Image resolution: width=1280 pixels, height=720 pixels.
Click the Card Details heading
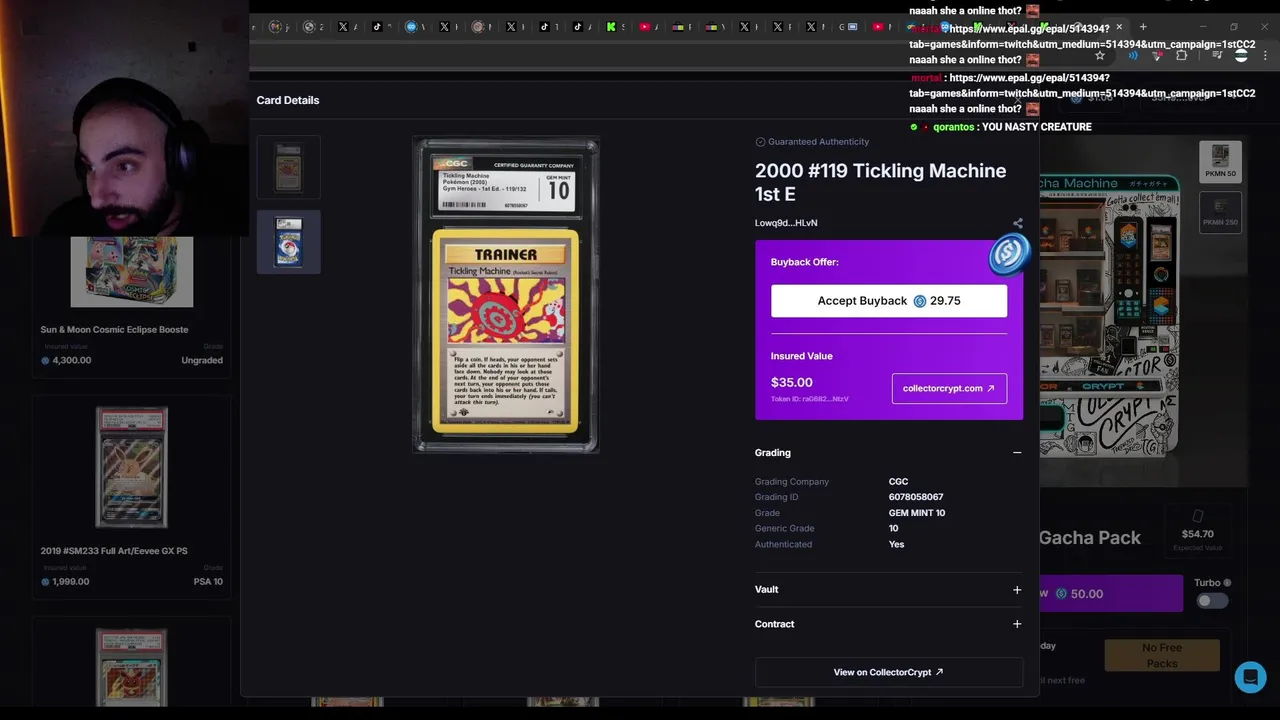(x=288, y=100)
